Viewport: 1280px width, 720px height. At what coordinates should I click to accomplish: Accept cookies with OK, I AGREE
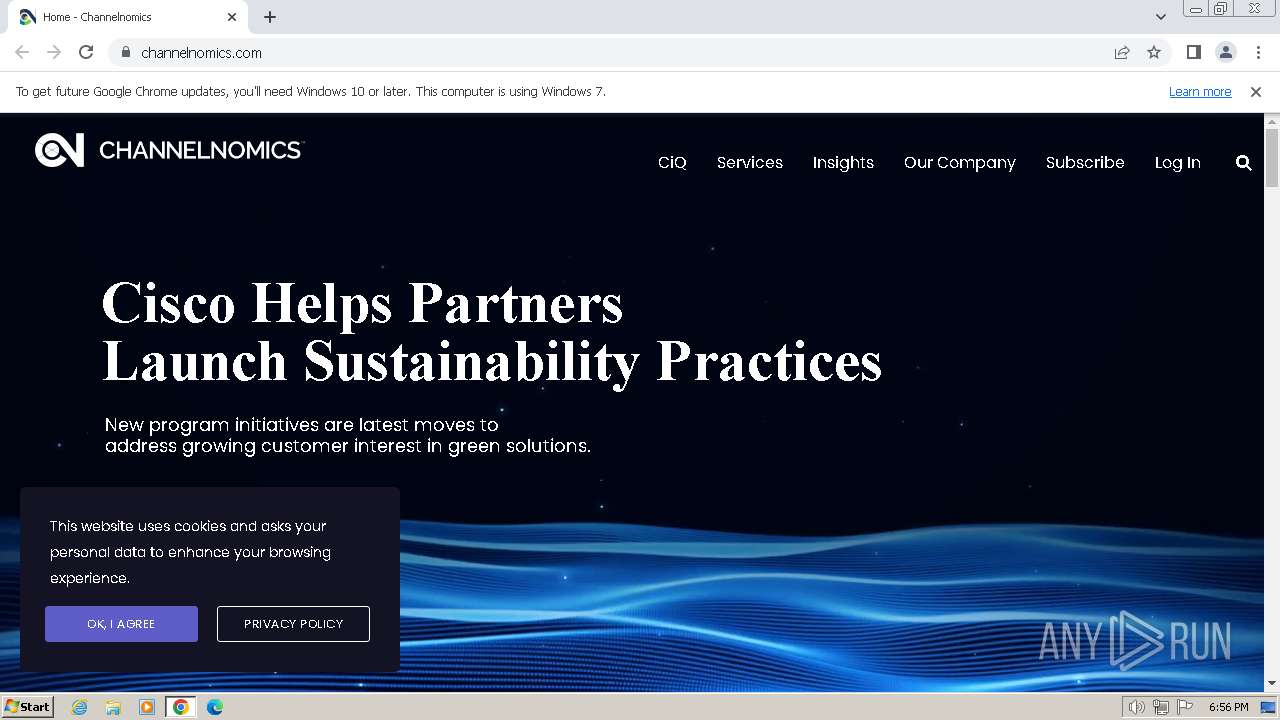point(121,624)
